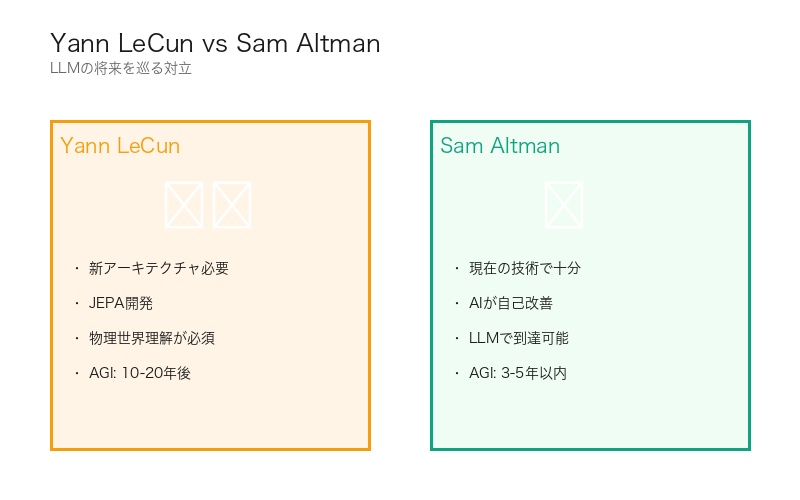Image resolution: width=800 pixels, height=500 pixels.
Task: Click the orange Yann LeCun heading
Action: [x=120, y=146]
